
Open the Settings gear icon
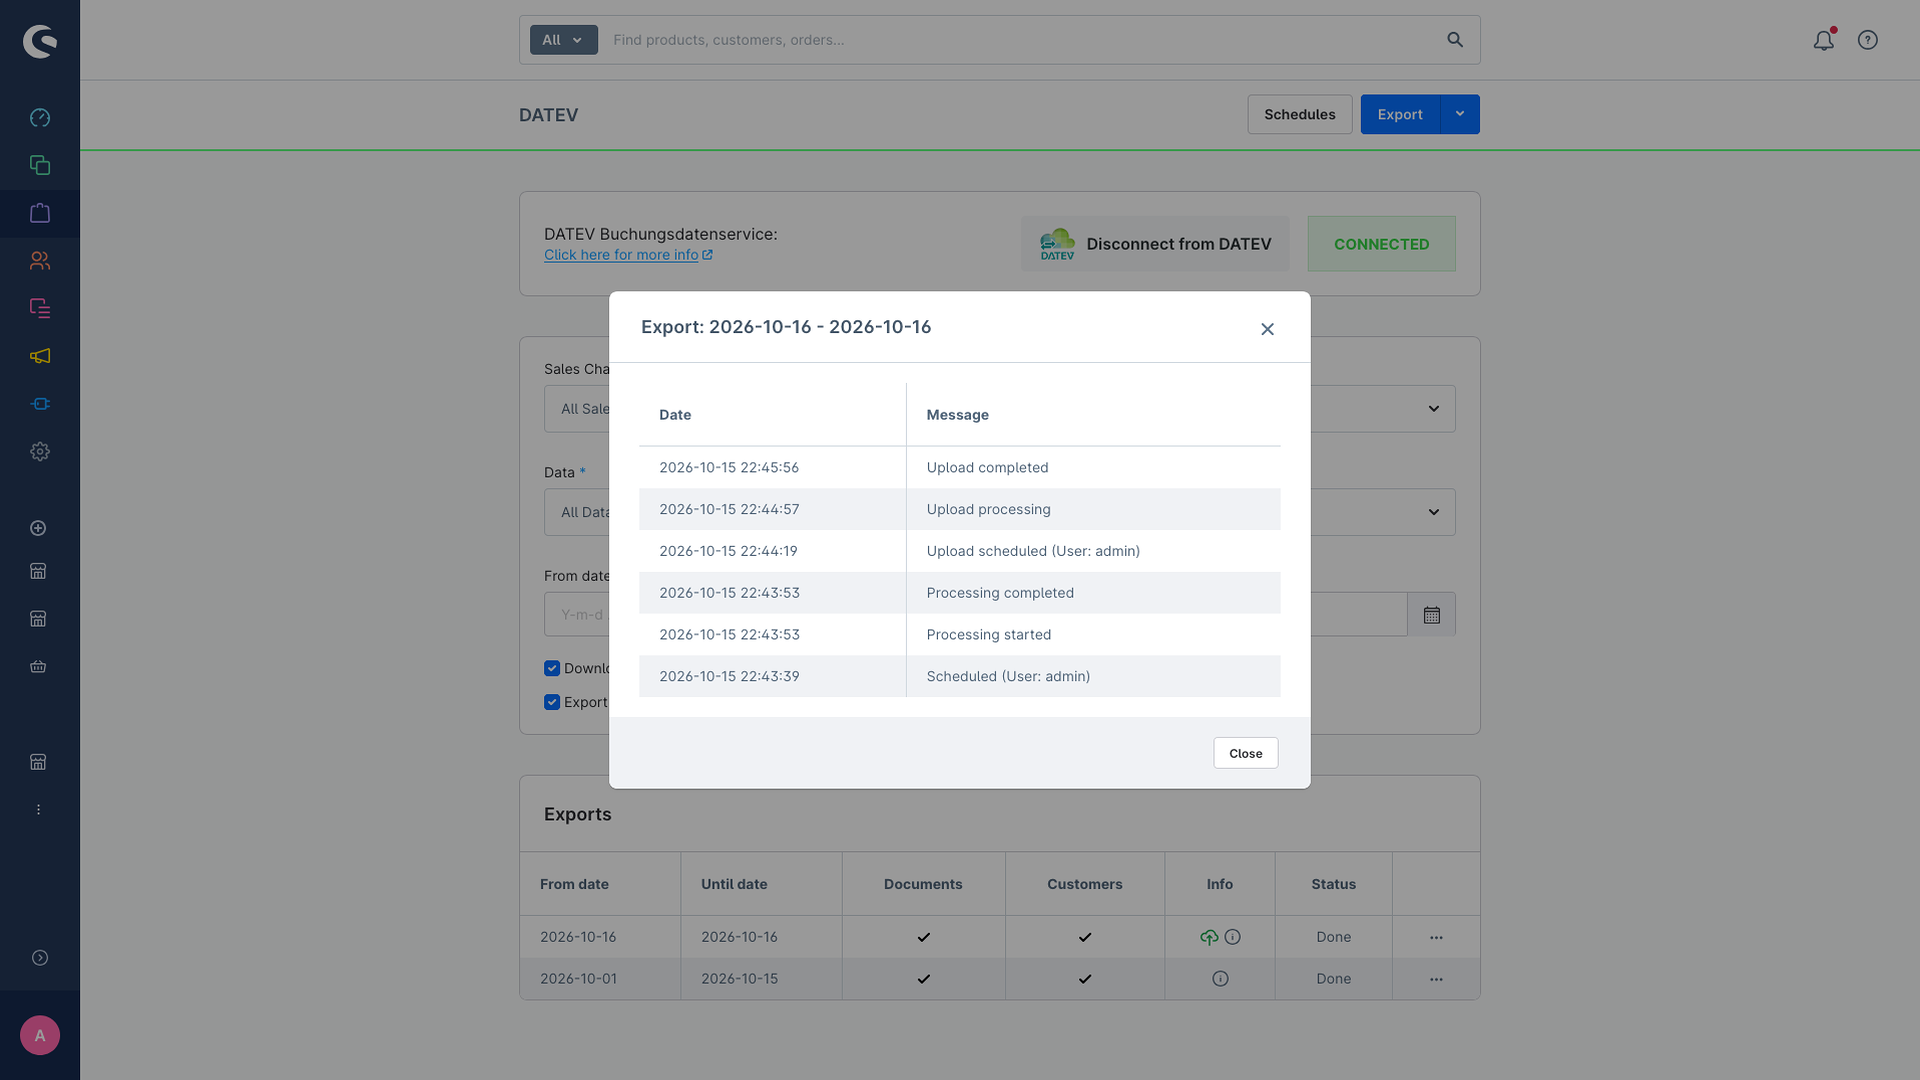(40, 452)
